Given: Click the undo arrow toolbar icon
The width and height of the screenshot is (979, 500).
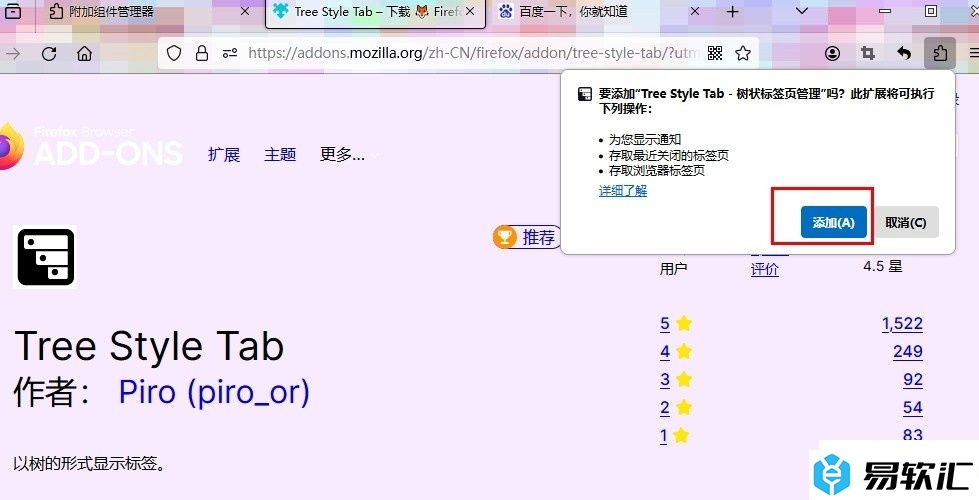Looking at the screenshot, I should coord(903,54).
